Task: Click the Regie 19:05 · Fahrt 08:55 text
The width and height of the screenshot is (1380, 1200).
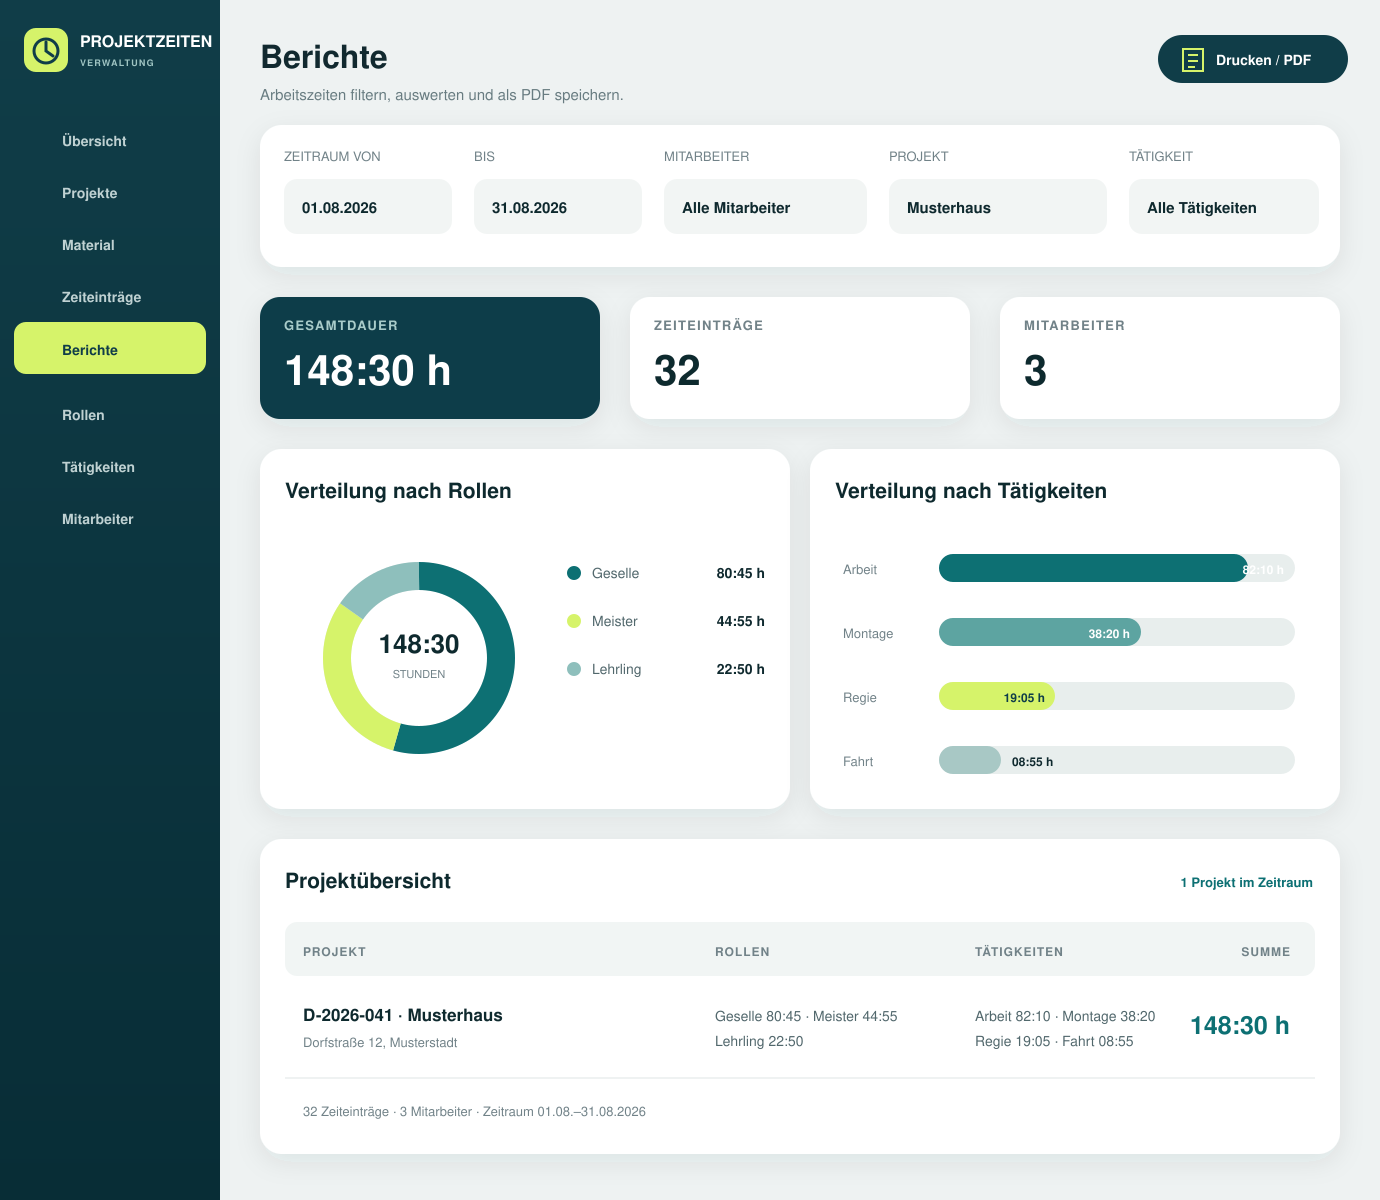Action: tap(1054, 1041)
